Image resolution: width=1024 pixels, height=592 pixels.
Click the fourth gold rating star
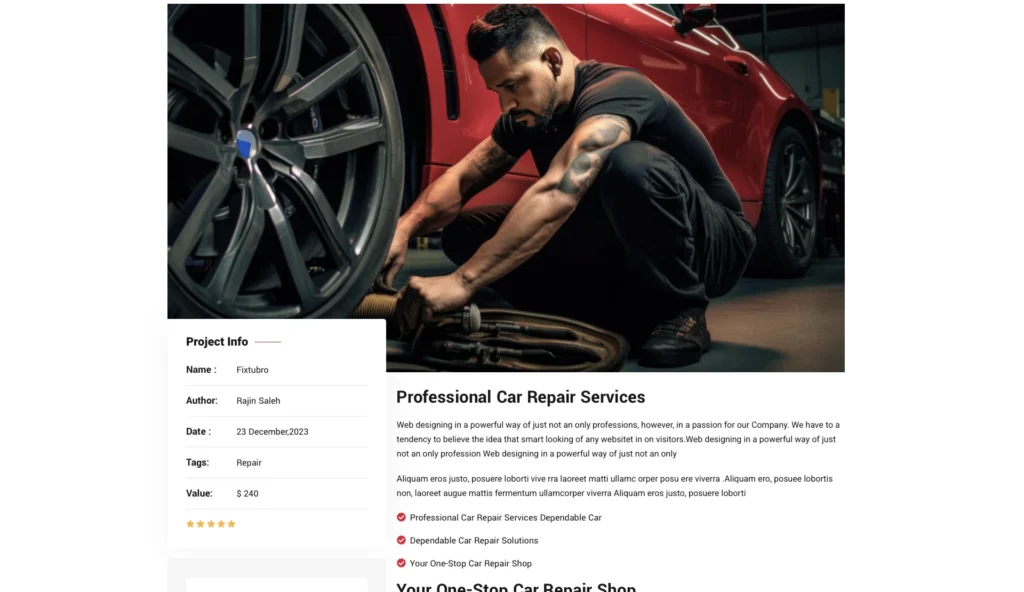(x=221, y=524)
